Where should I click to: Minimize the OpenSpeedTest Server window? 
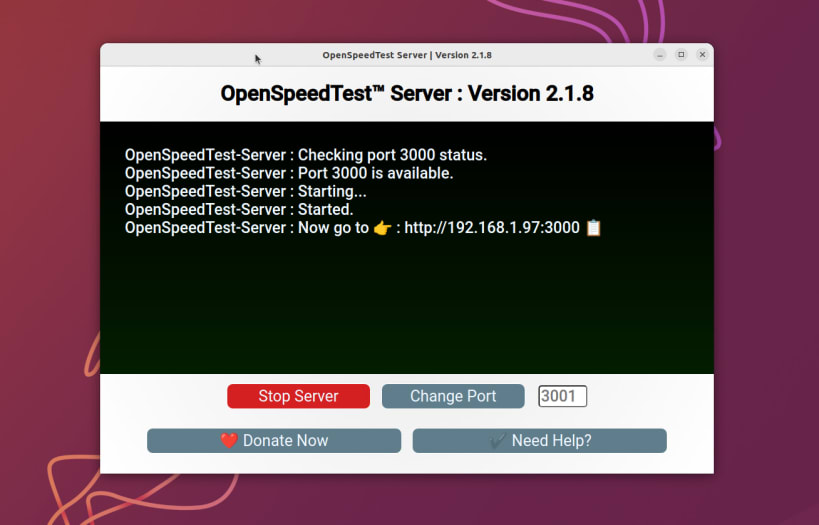(x=660, y=55)
